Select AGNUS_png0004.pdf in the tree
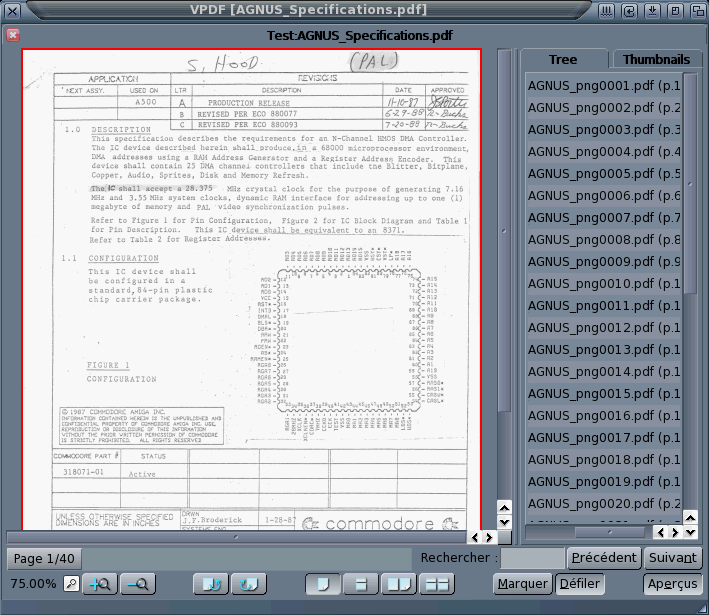 pos(604,151)
